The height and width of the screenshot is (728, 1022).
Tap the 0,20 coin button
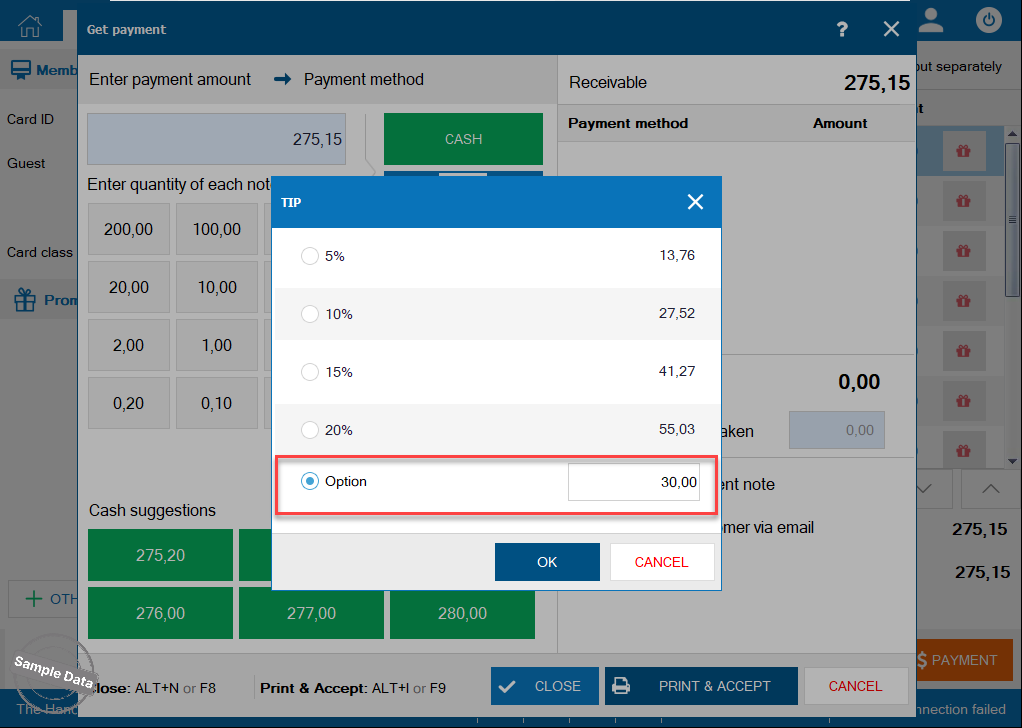click(x=128, y=403)
